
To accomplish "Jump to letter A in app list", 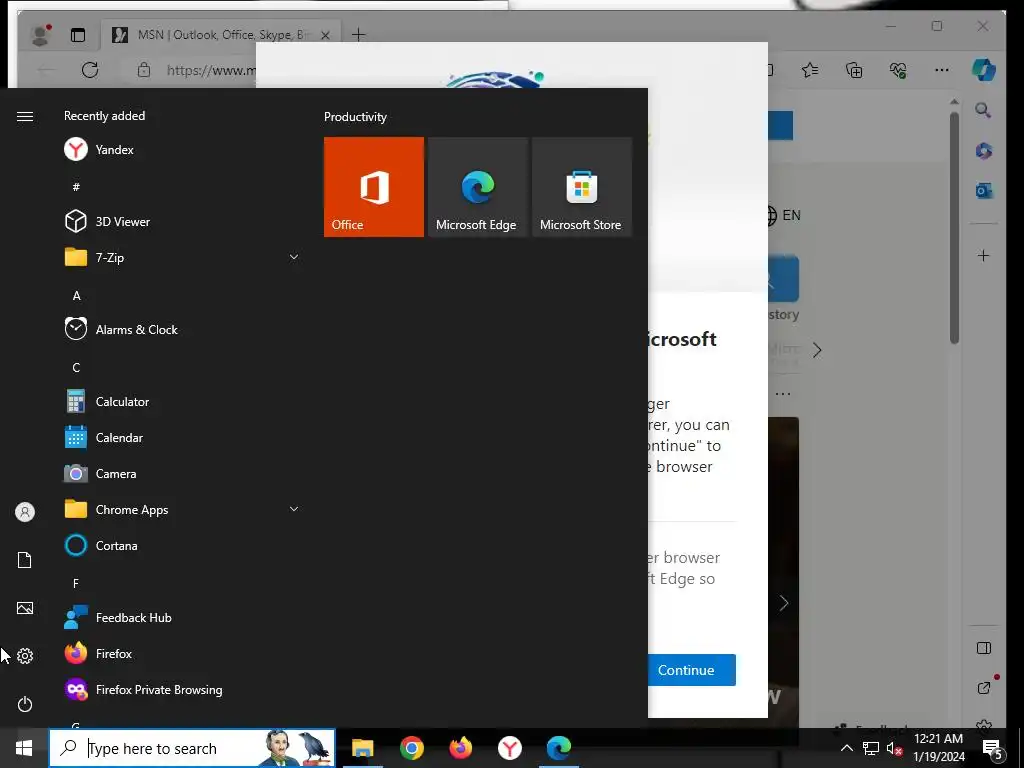I will click(x=76, y=296).
